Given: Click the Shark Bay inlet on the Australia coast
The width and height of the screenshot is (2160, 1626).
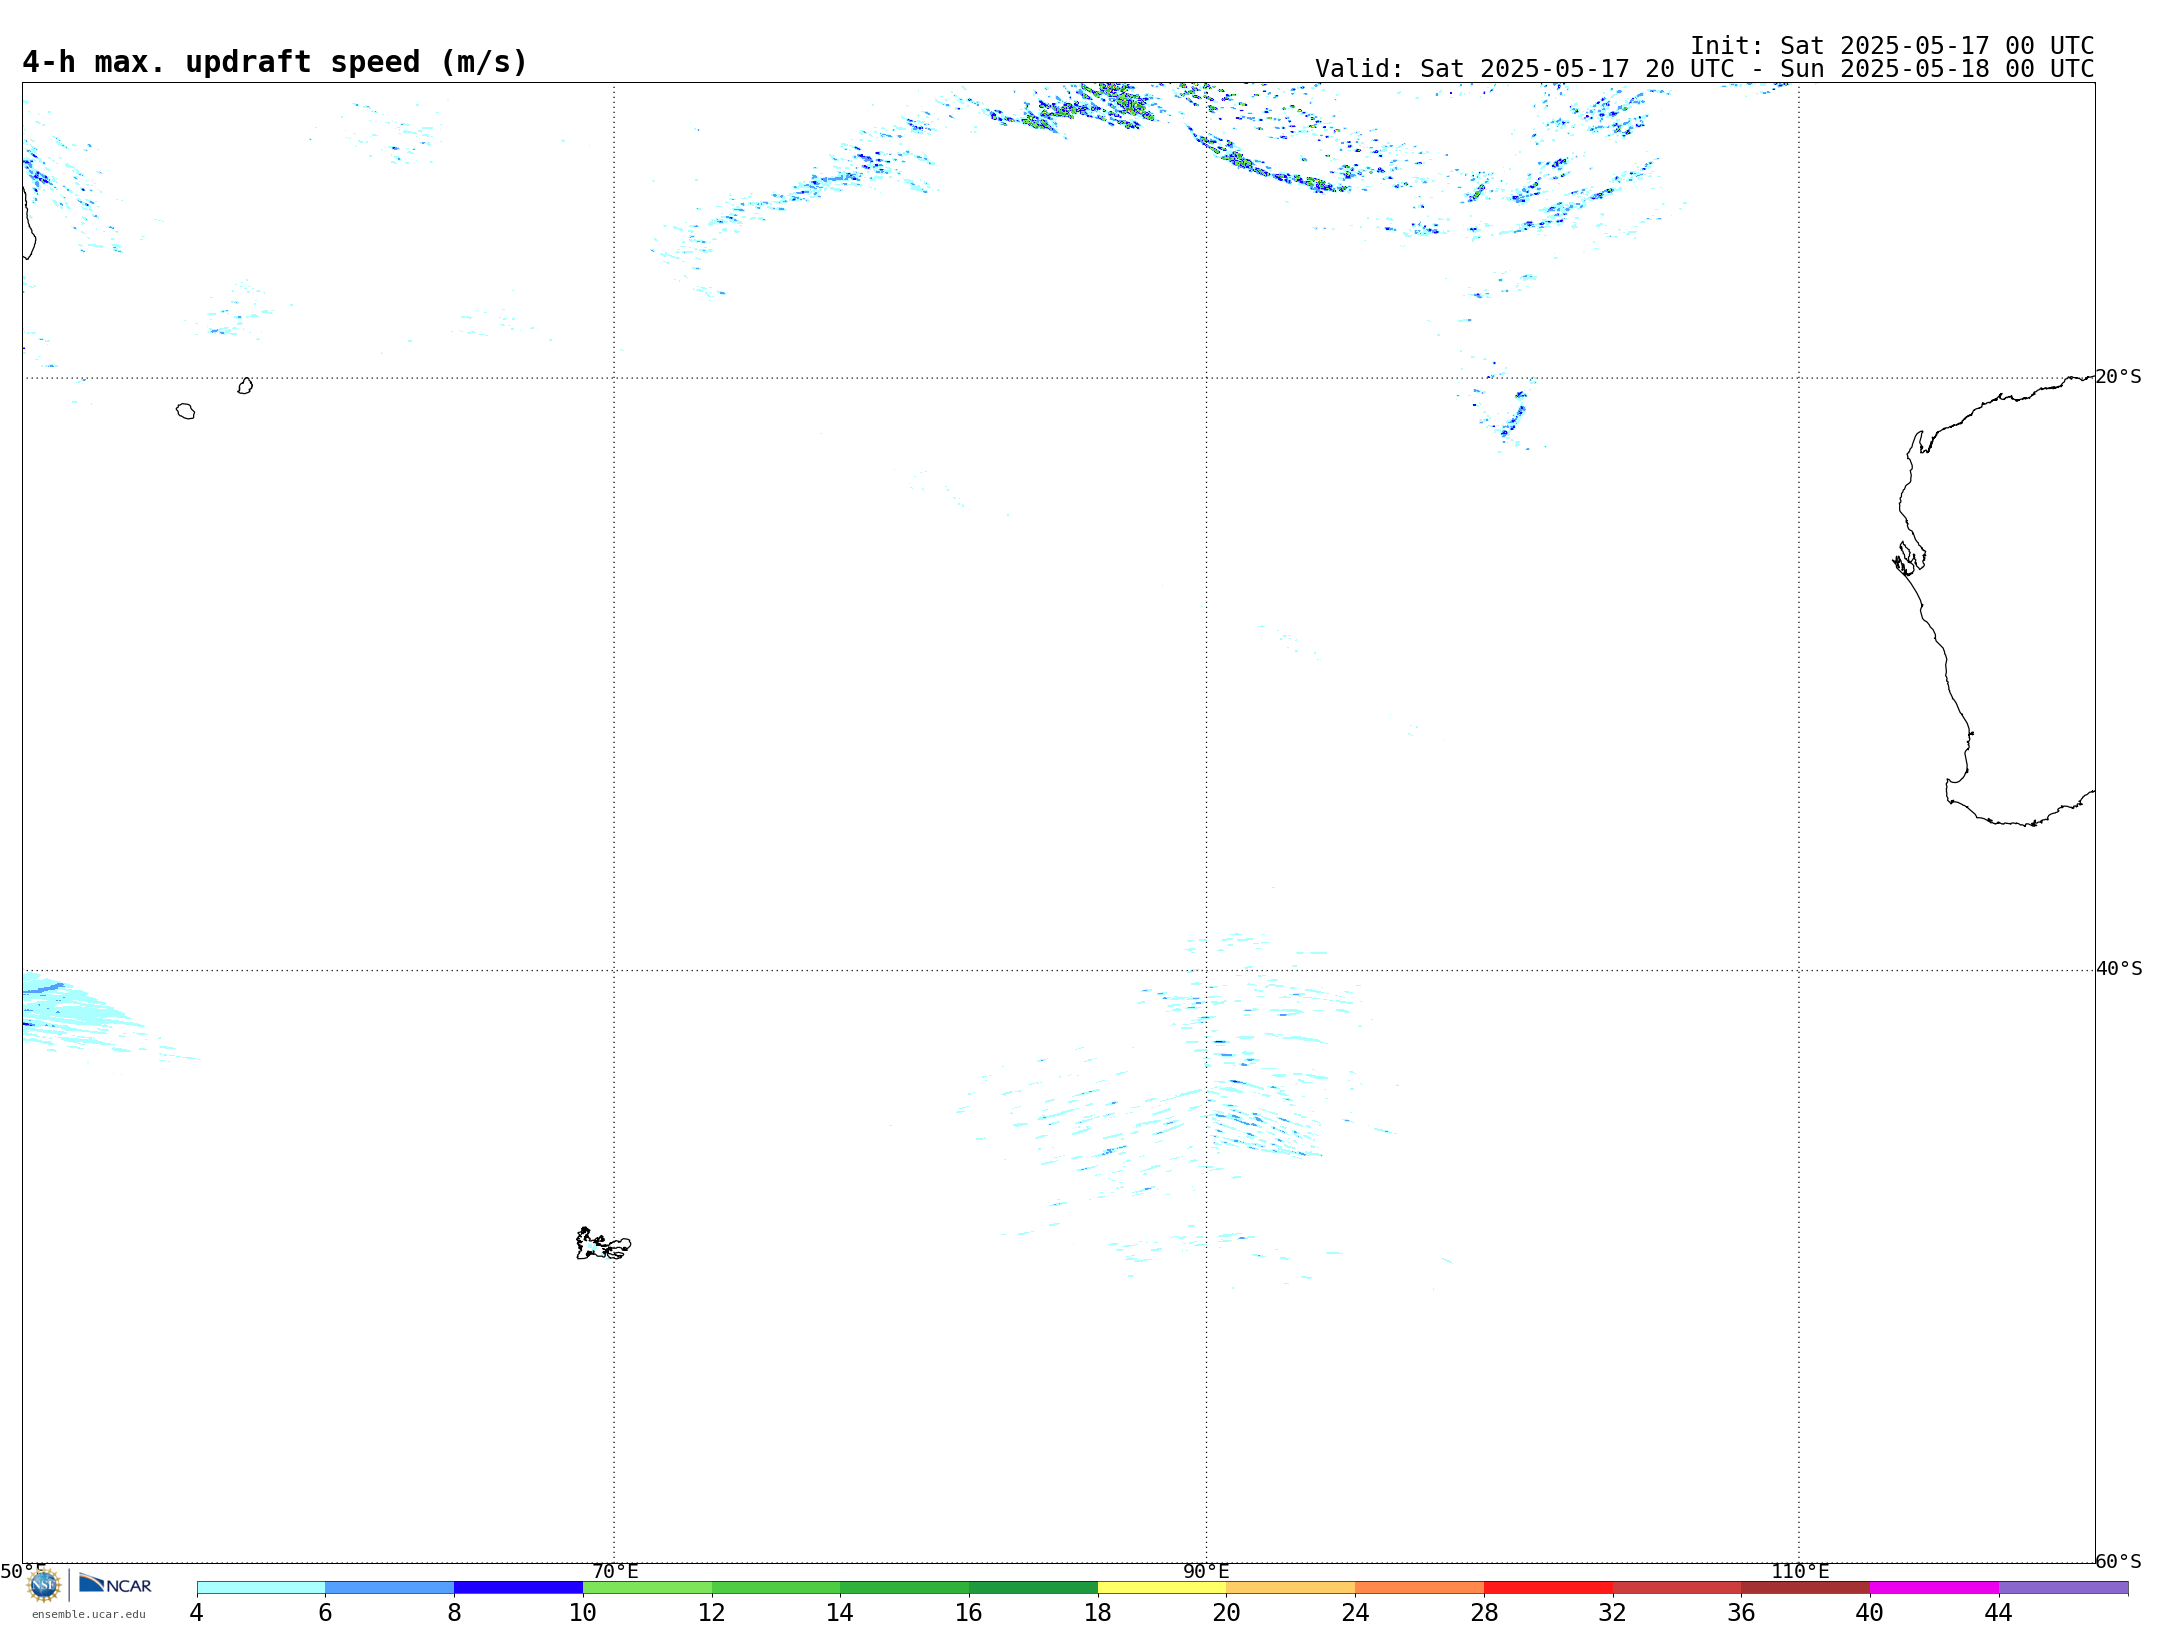Looking at the screenshot, I should click(x=1909, y=557).
